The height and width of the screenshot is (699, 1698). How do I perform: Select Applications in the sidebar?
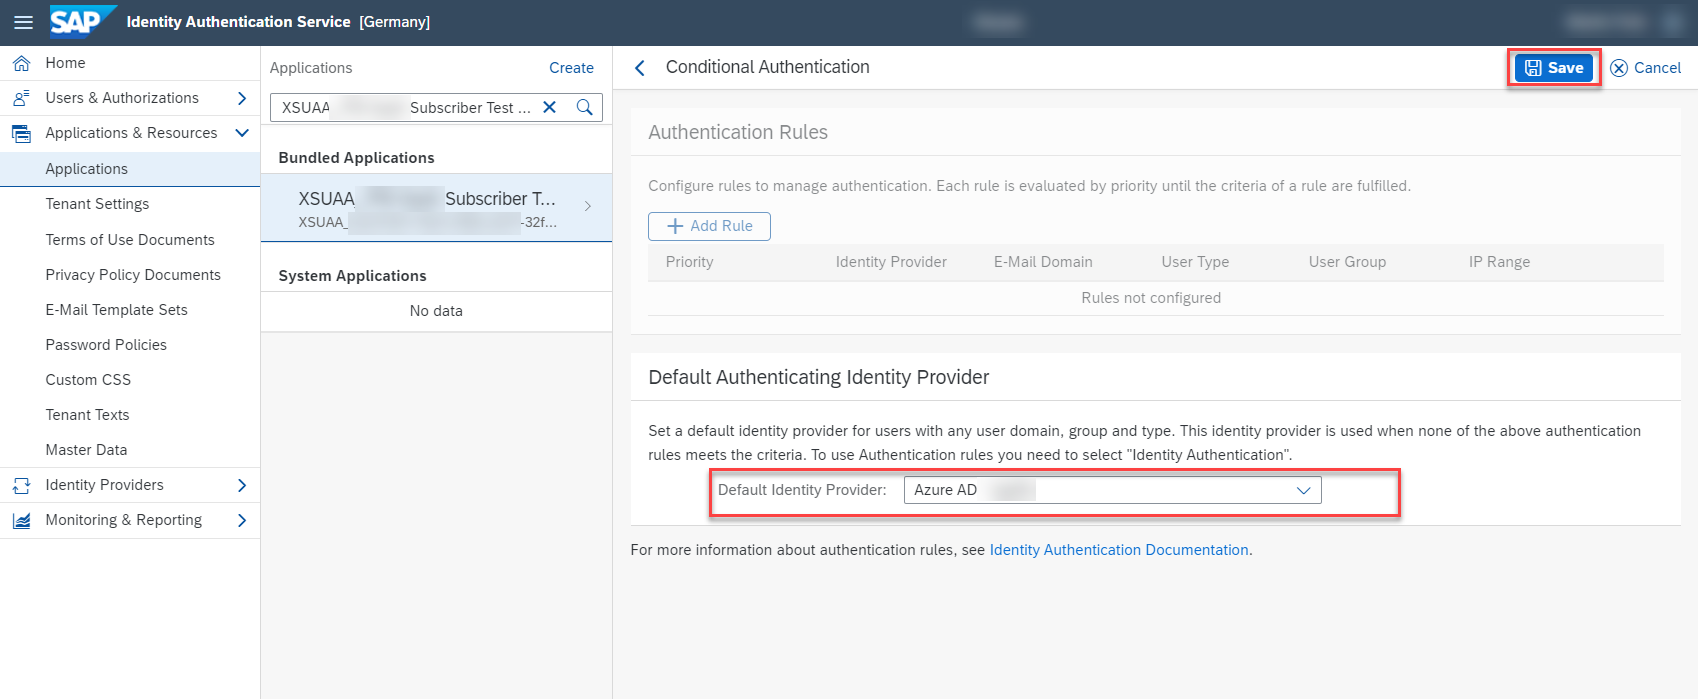point(130,169)
